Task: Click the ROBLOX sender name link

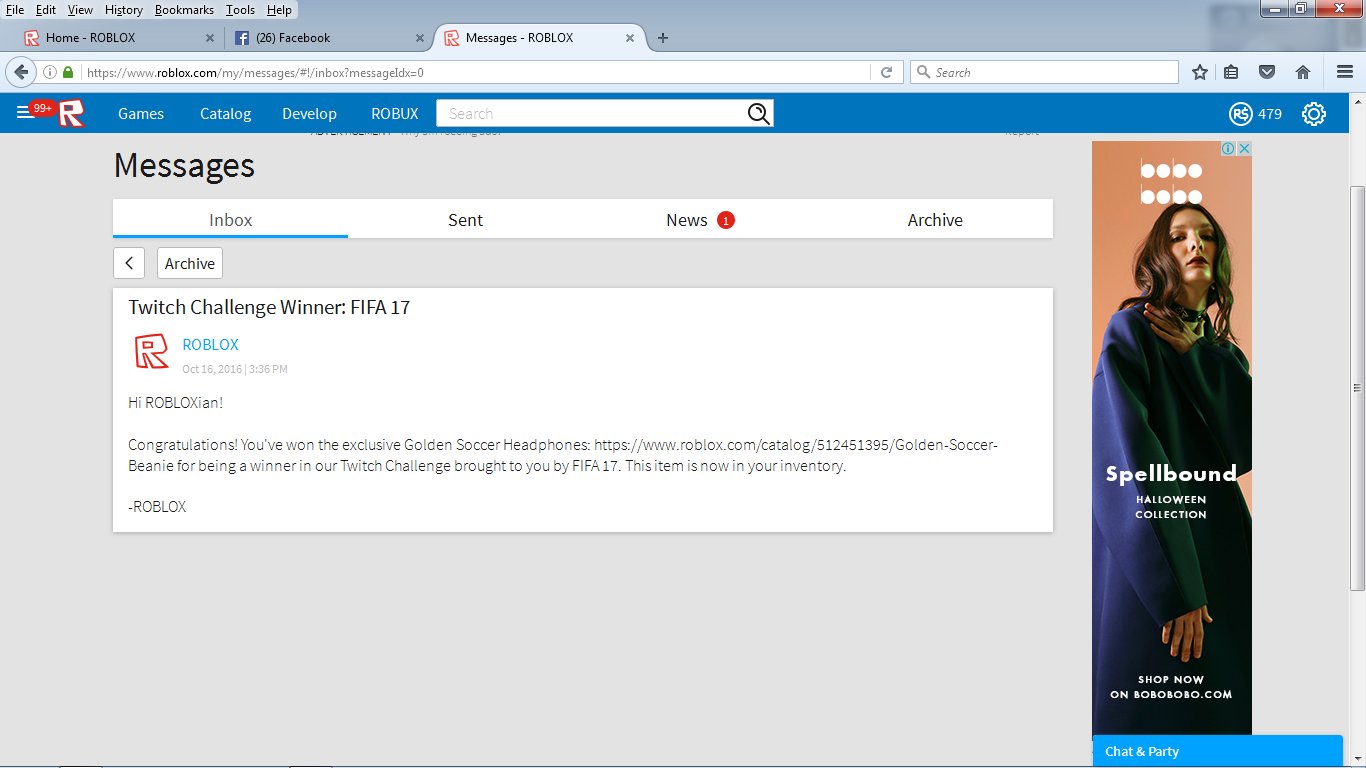Action: click(x=210, y=344)
